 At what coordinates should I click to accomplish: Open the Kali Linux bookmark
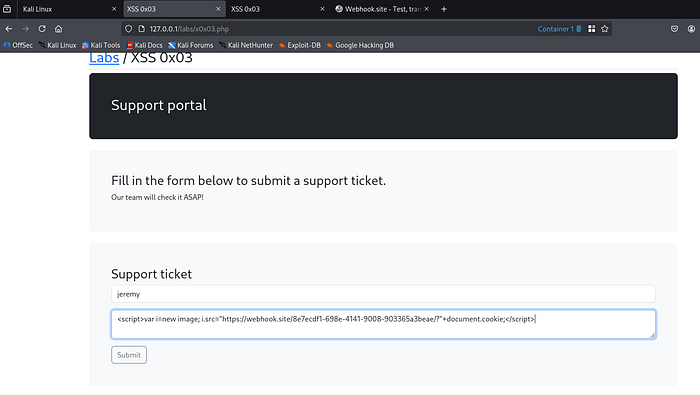tap(58, 45)
